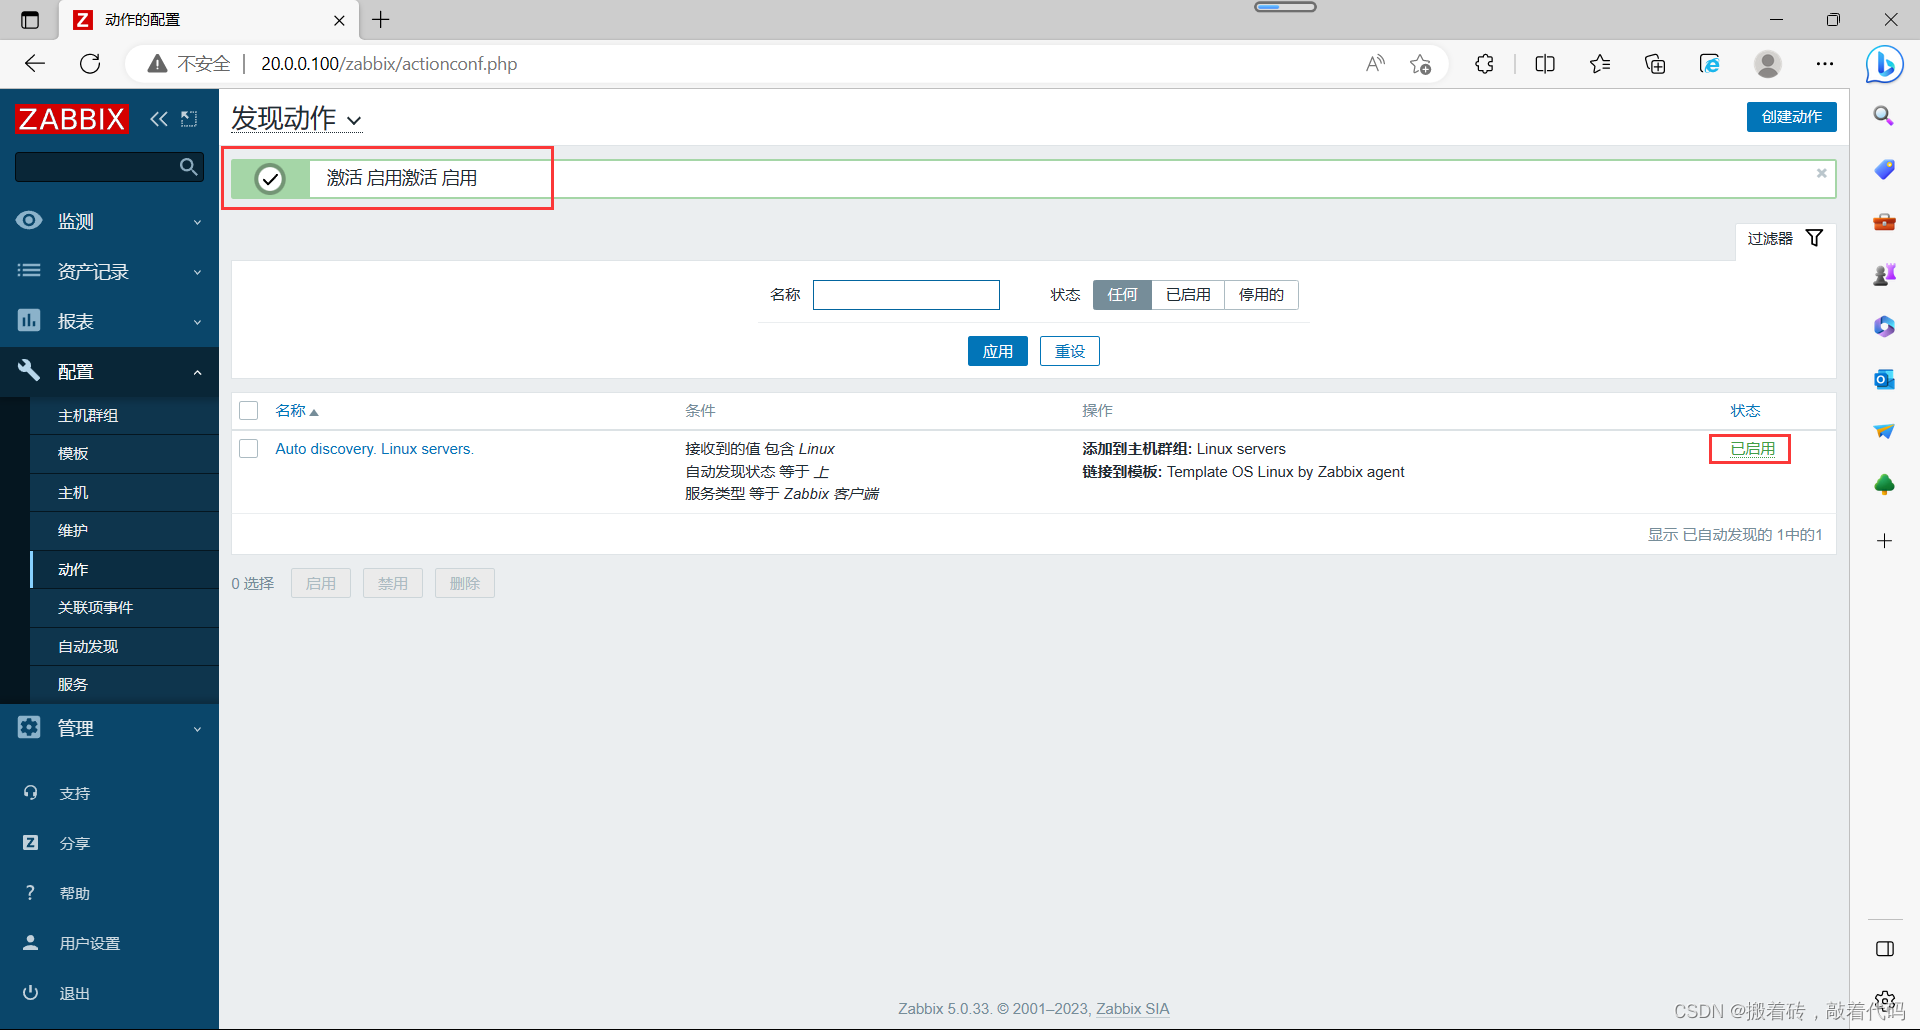Open browser Extensions puzzle icon

tap(1484, 64)
